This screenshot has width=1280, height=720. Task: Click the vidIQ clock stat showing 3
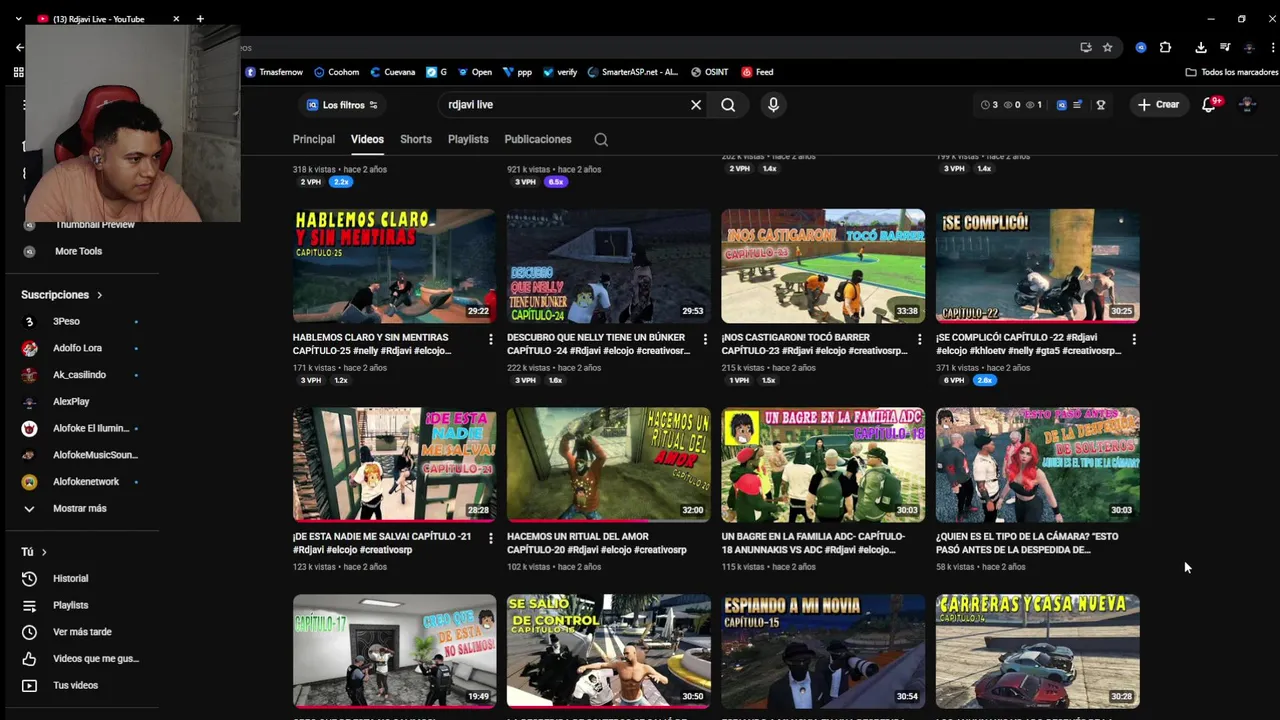989,105
